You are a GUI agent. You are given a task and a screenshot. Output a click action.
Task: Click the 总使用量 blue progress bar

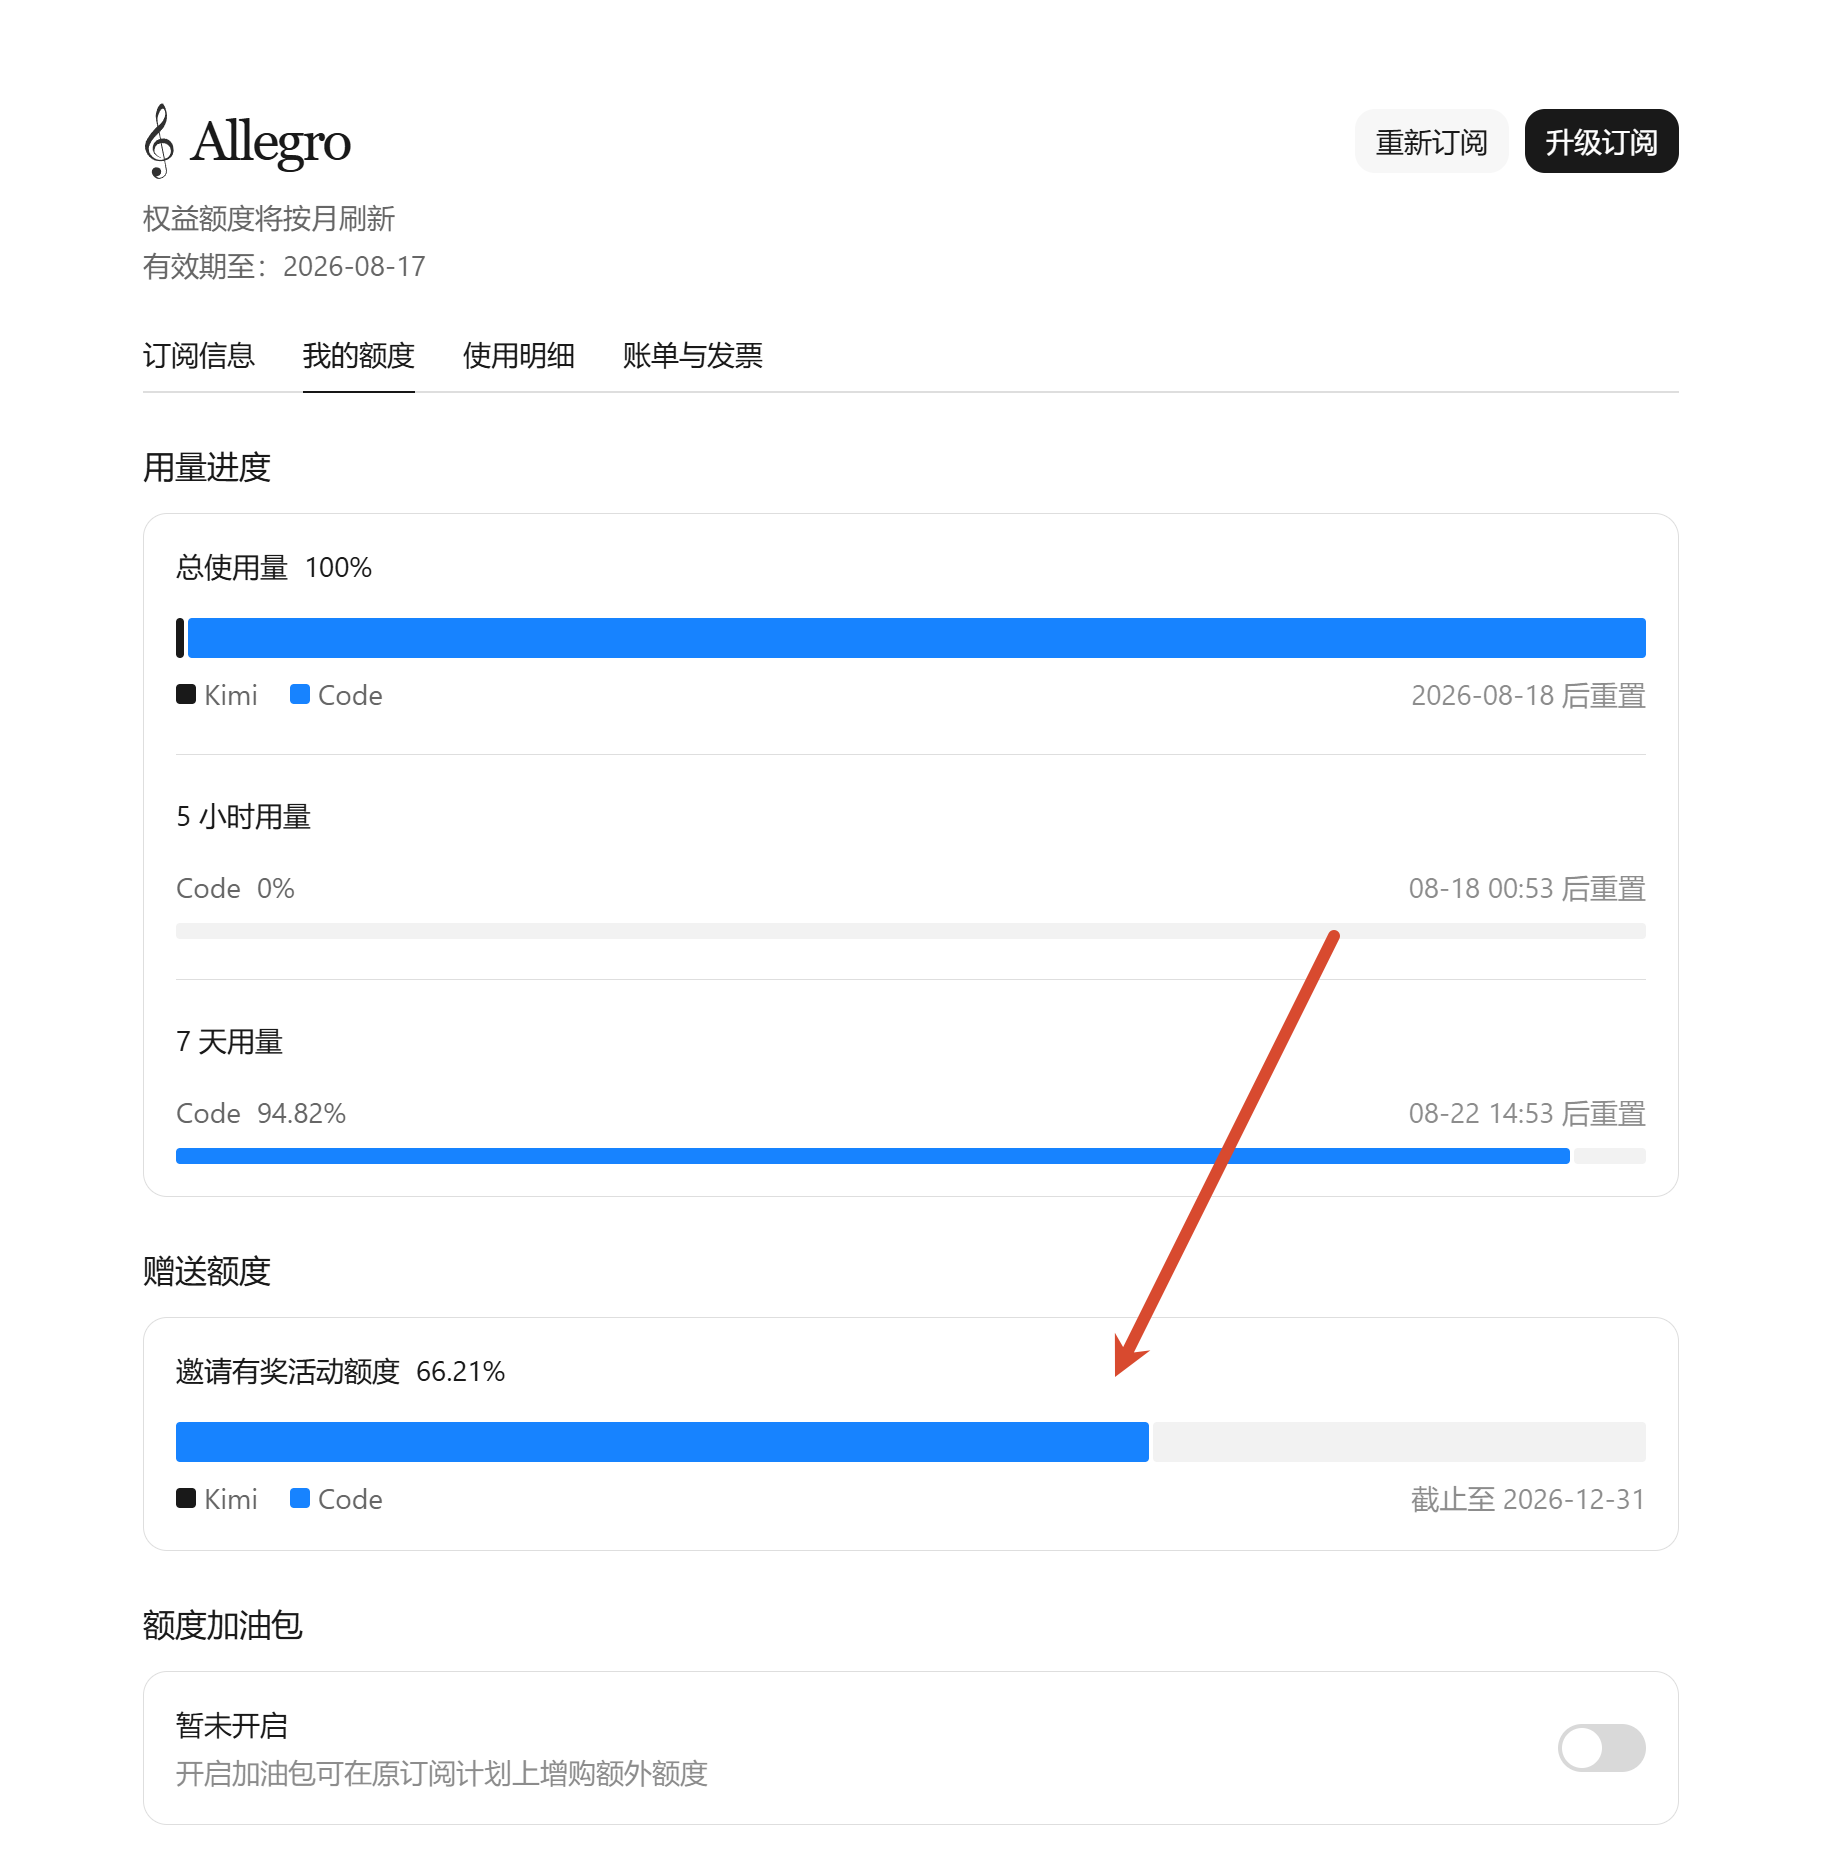tap(916, 638)
